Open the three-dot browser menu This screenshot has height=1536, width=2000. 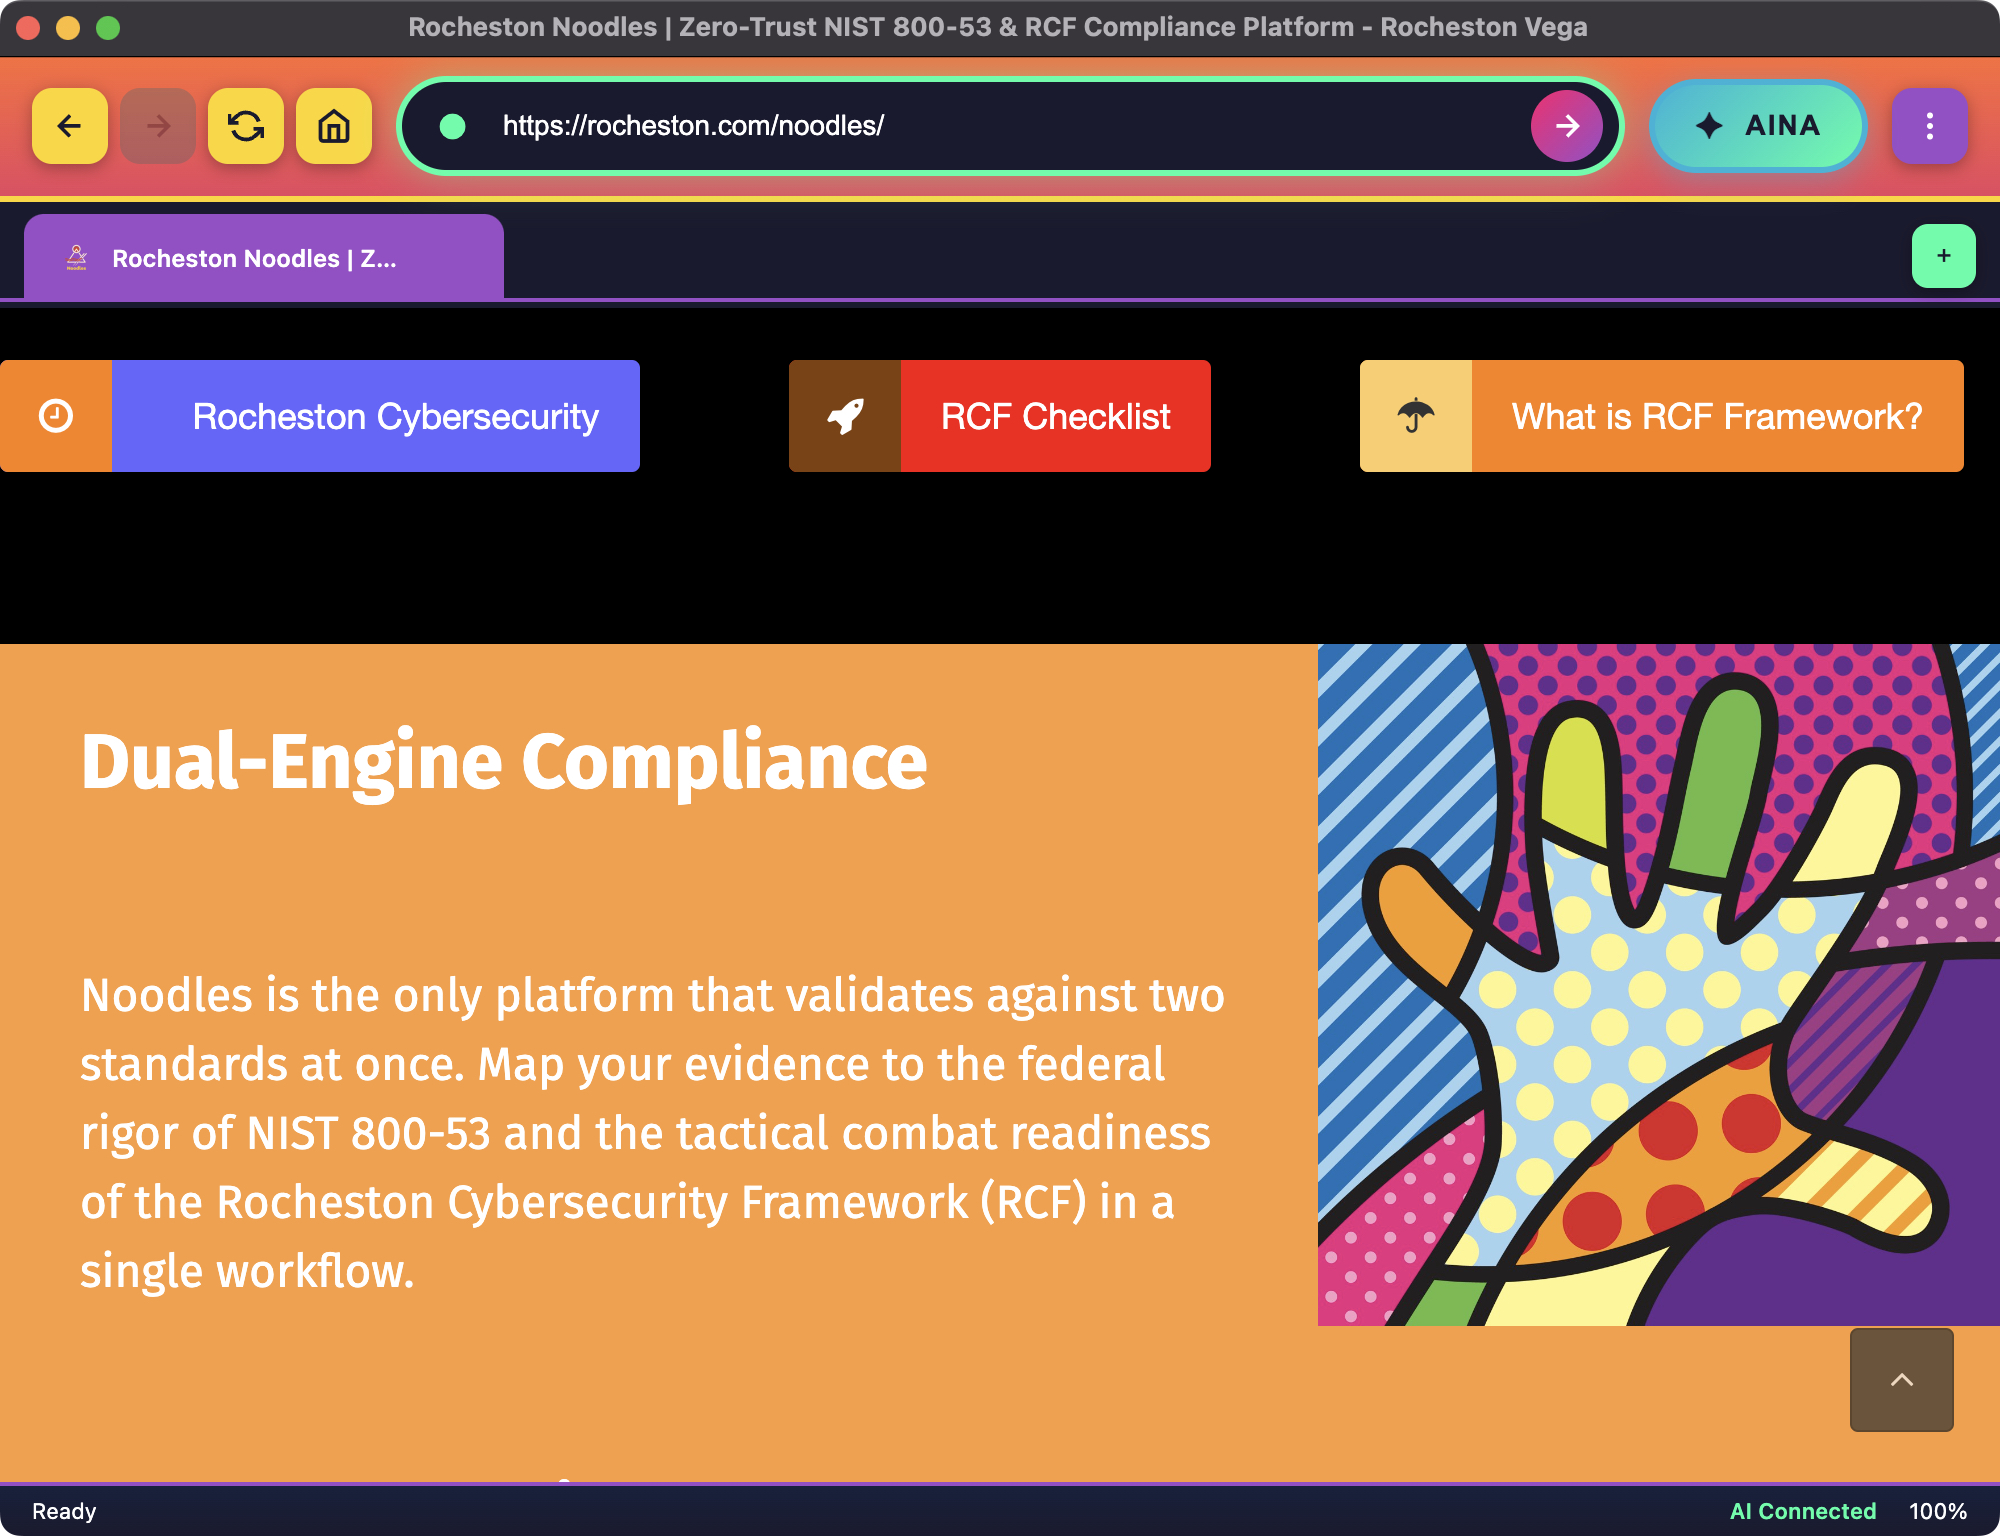[x=1929, y=126]
